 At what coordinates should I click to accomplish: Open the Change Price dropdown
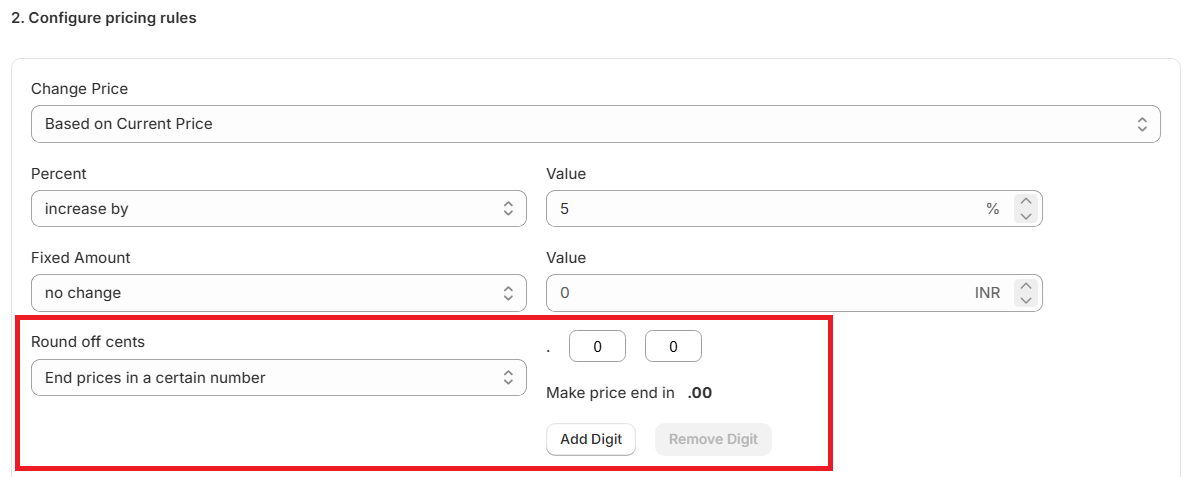pyautogui.click(x=595, y=124)
